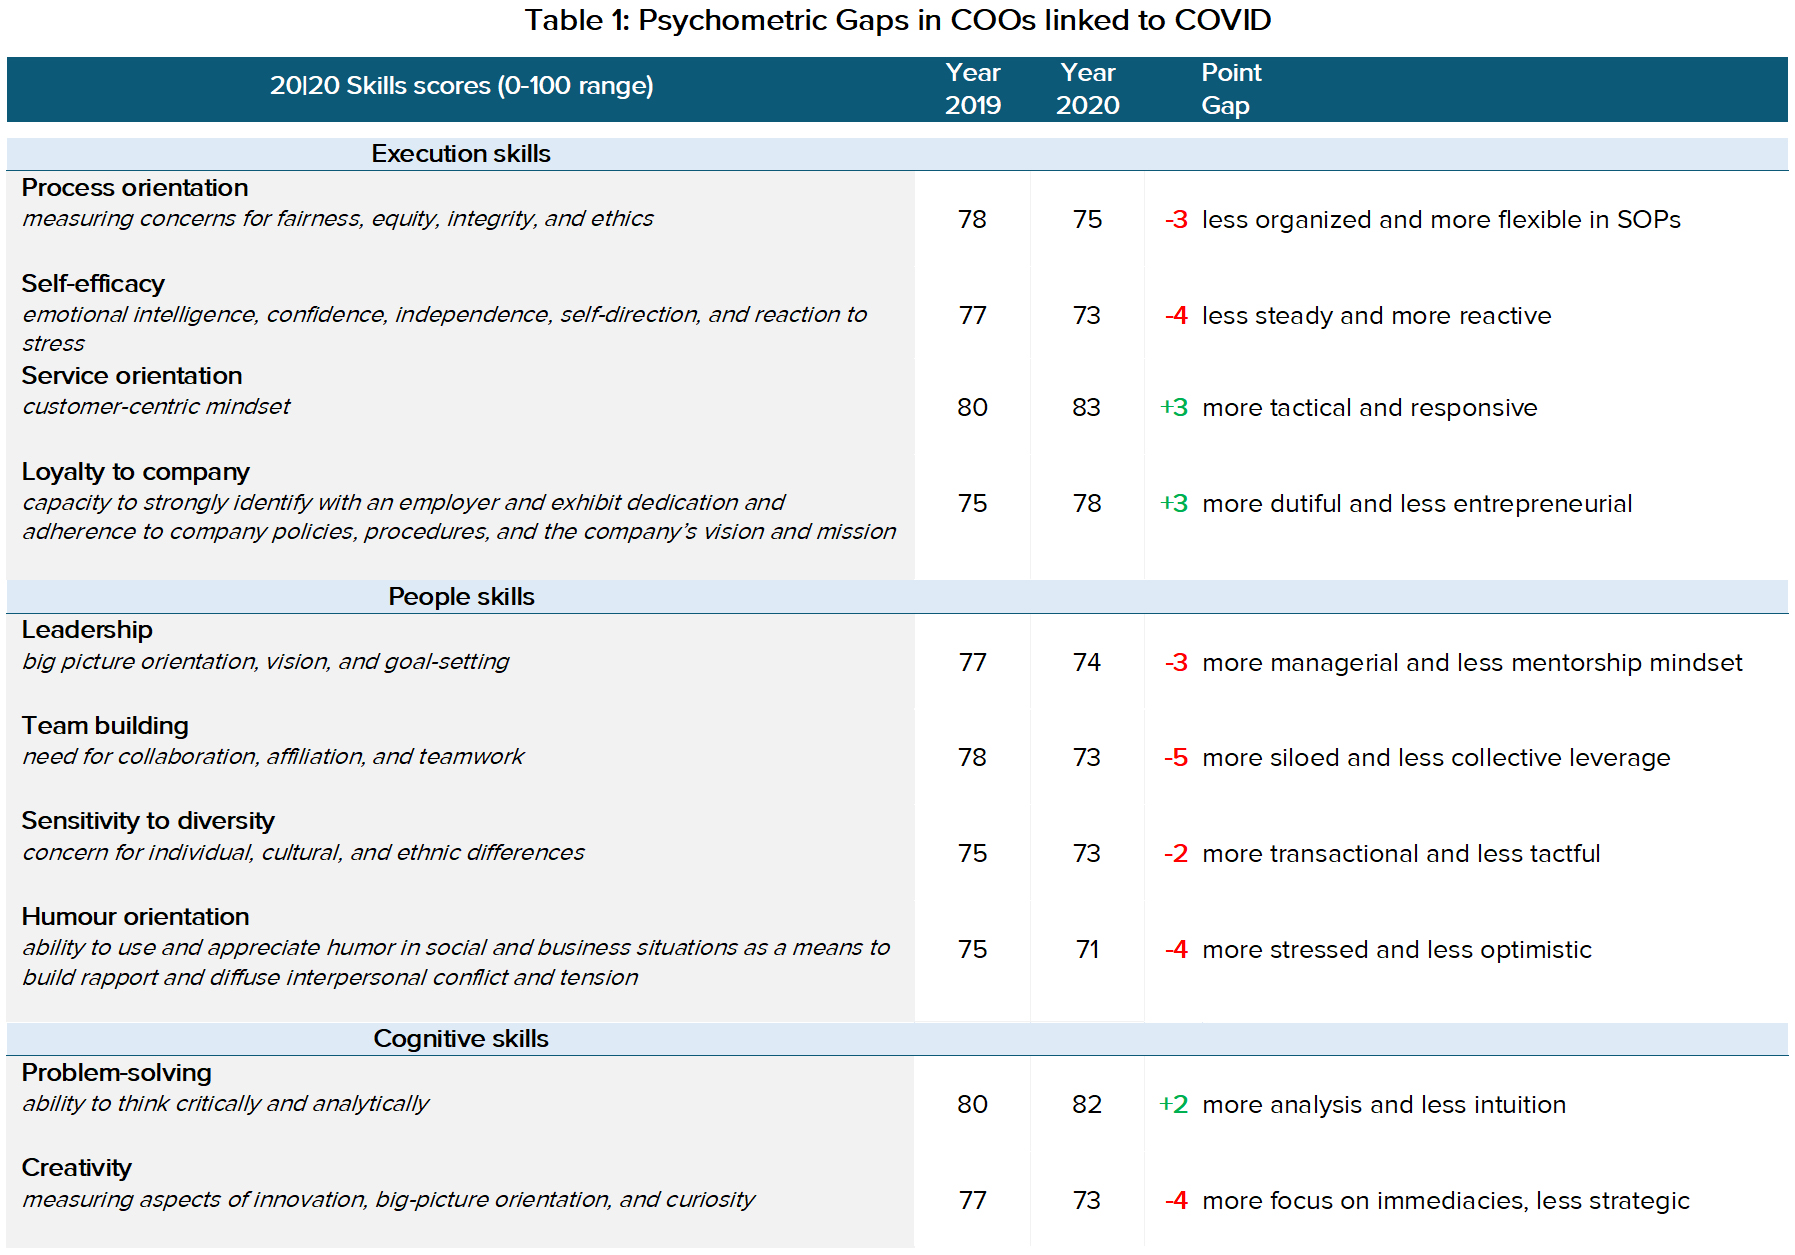
Task: Click the table title about Psychometric Gaps
Action: [897, 20]
